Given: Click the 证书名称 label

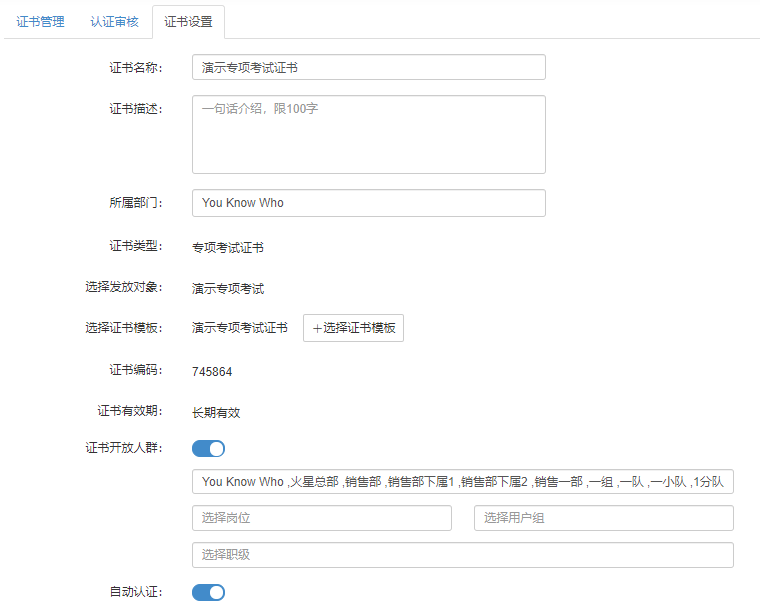Looking at the screenshot, I should pyautogui.click(x=136, y=68).
